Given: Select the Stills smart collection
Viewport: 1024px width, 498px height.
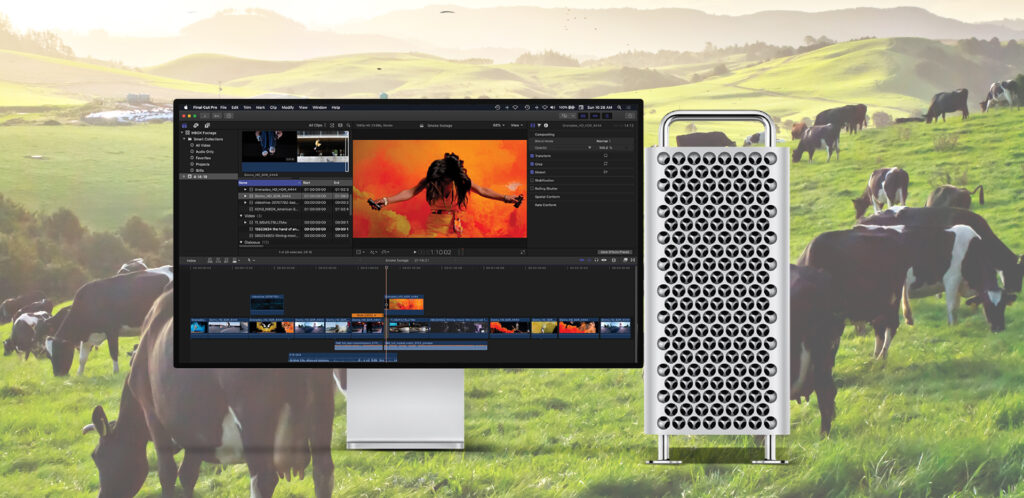Looking at the screenshot, I should 200,168.
